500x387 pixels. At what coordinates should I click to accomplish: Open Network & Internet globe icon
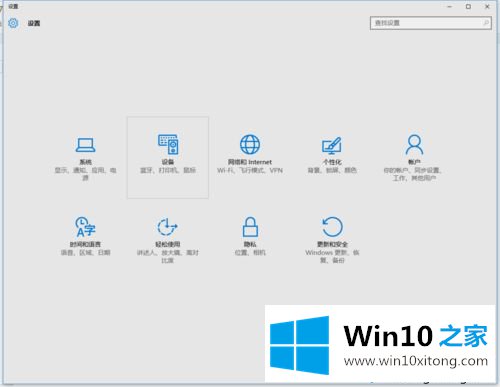(x=250, y=144)
